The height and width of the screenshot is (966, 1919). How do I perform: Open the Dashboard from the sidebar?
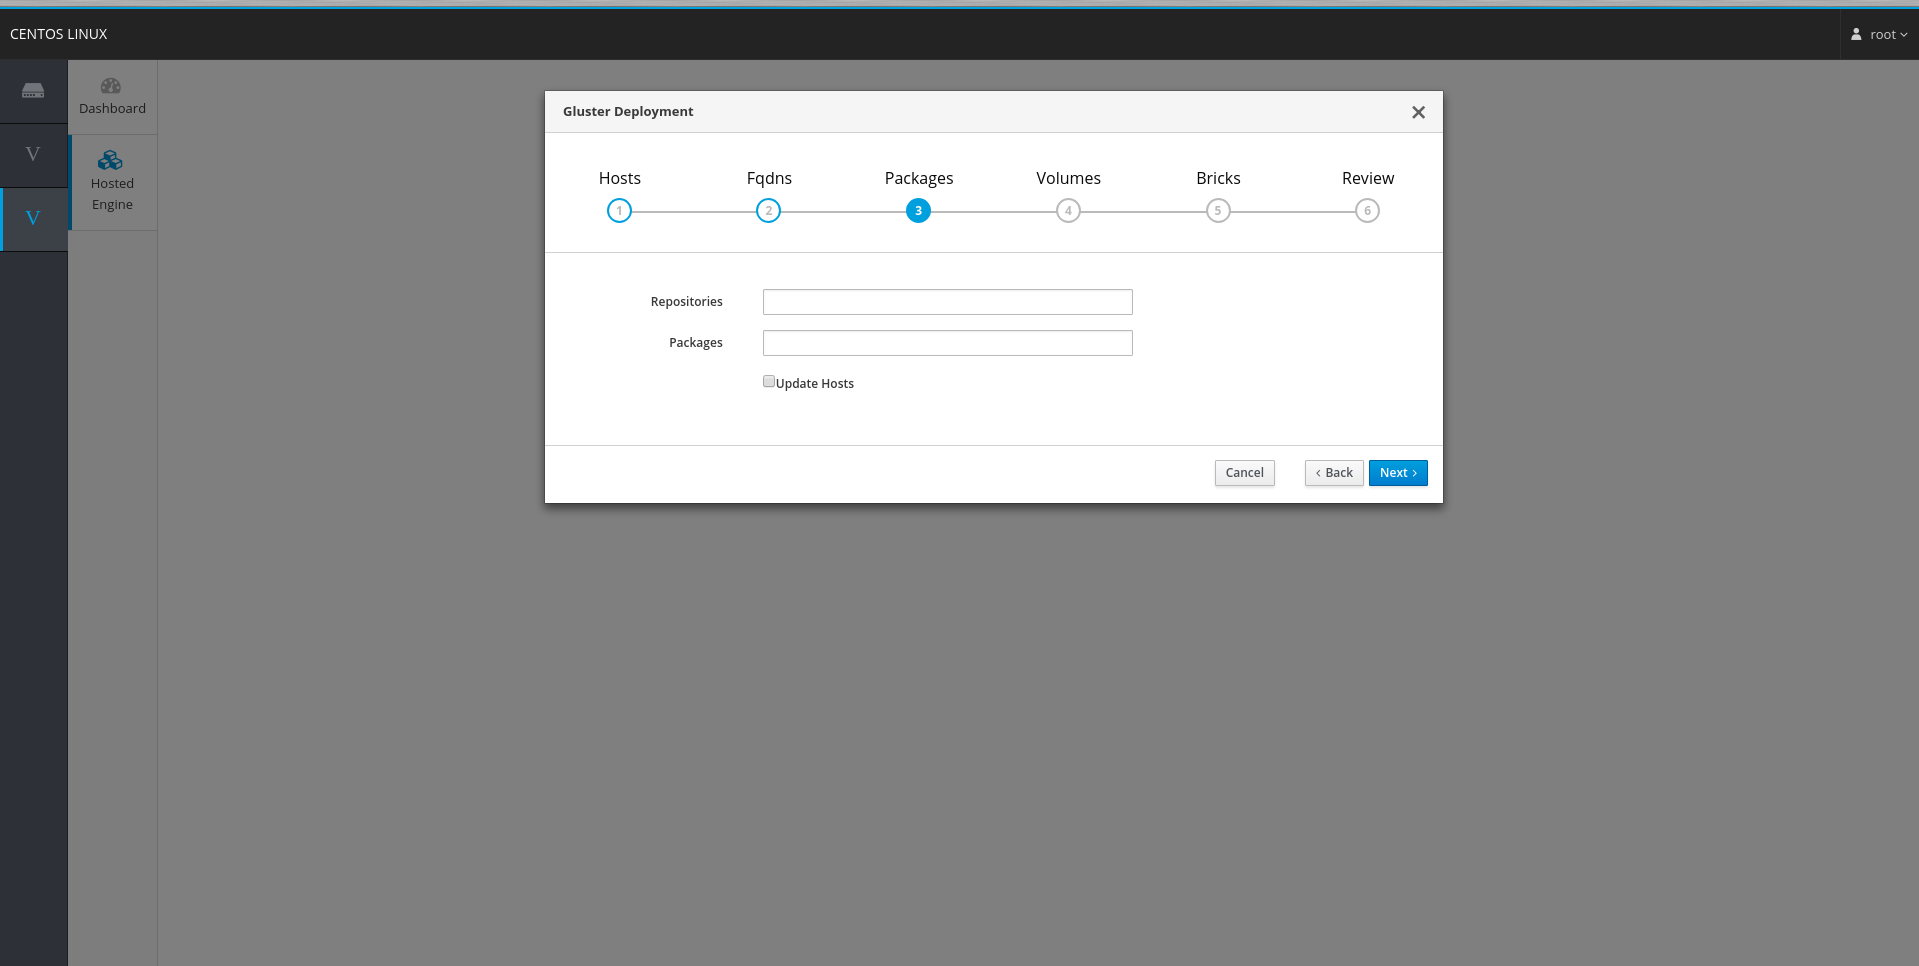111,95
